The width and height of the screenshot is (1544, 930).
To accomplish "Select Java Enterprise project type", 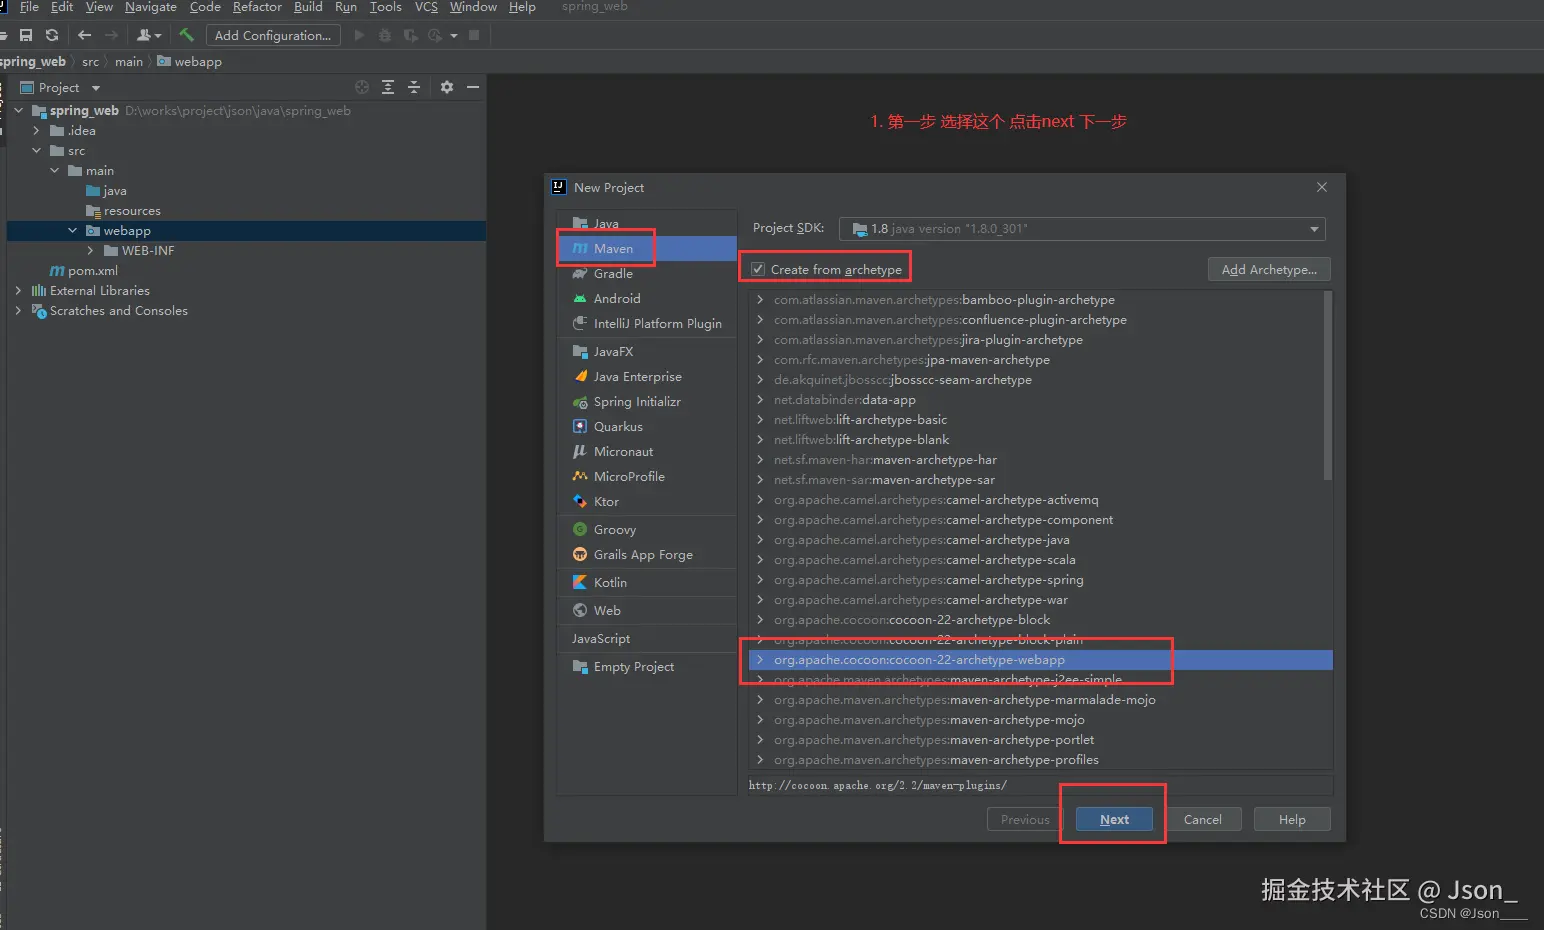I will point(647,376).
